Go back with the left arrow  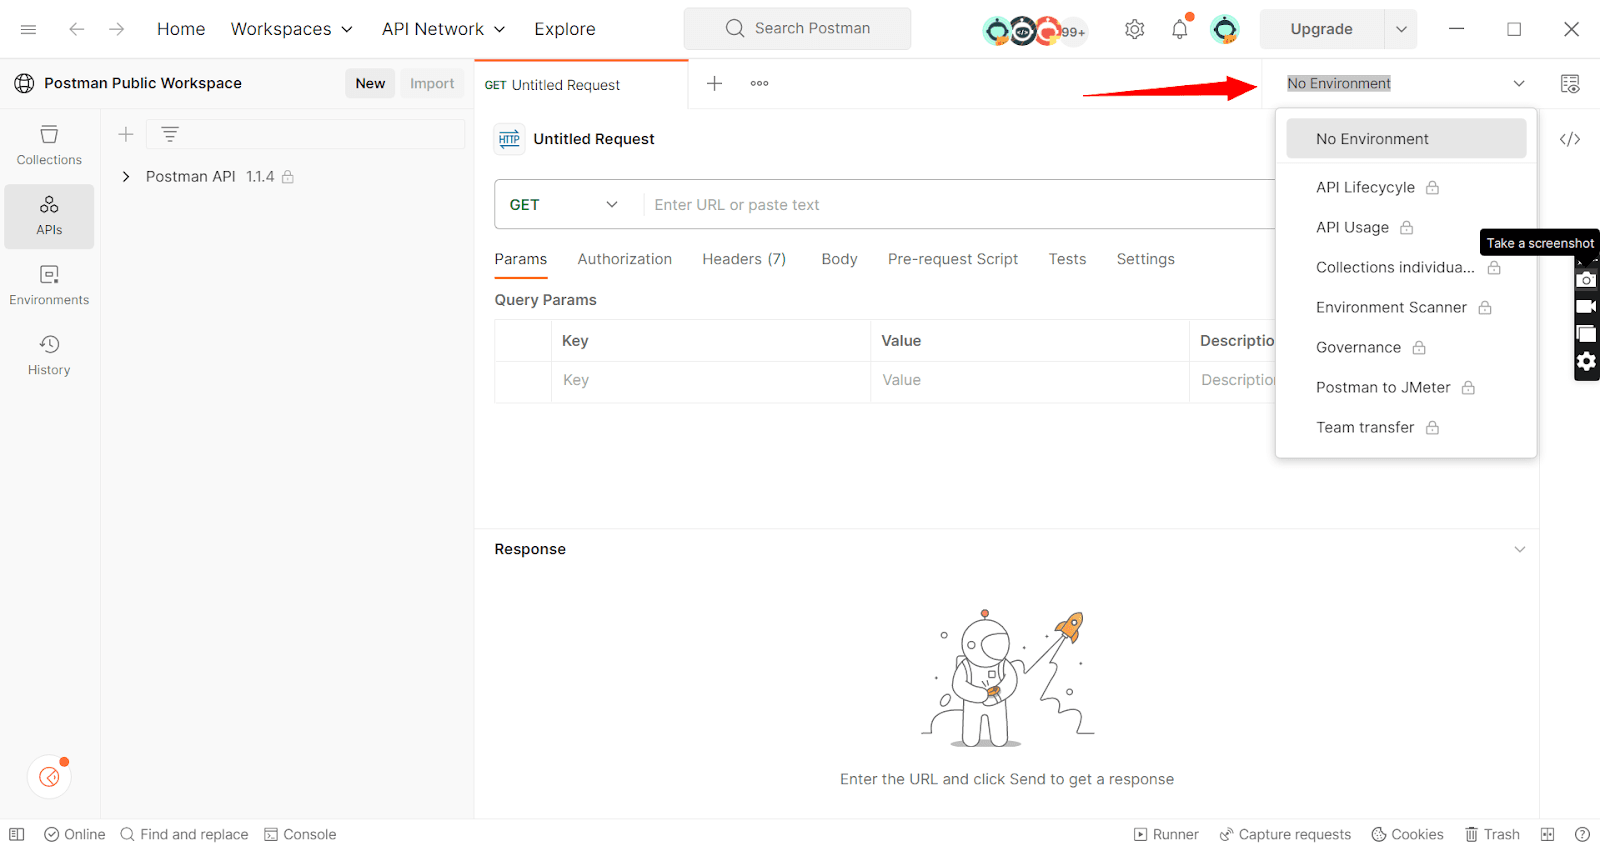click(x=76, y=29)
